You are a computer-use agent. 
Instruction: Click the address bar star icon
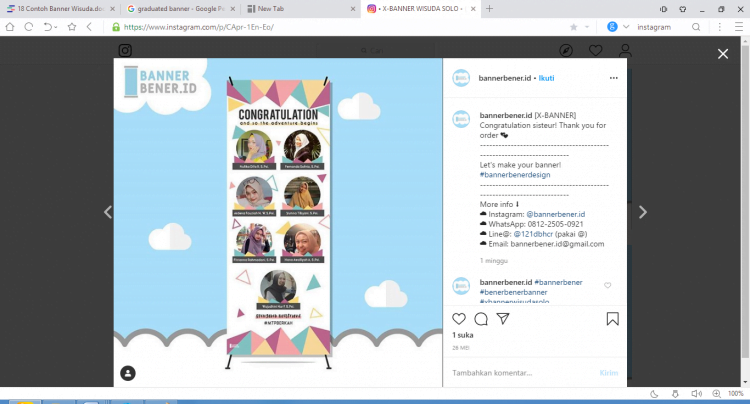(574, 27)
